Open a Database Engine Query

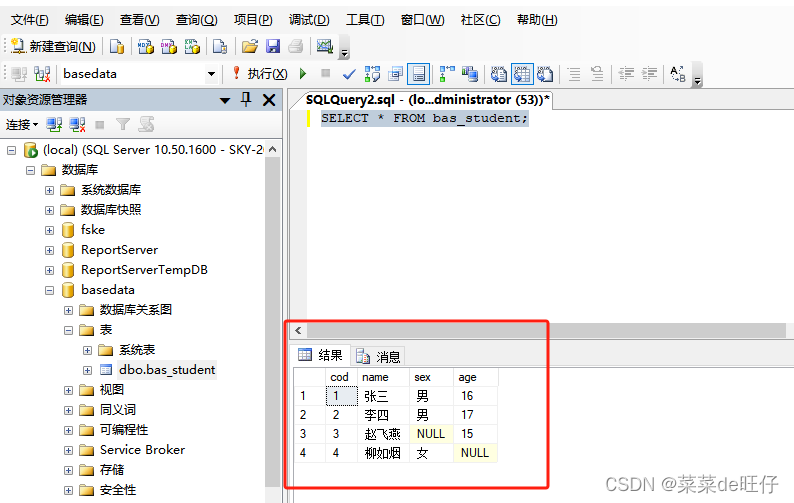pyautogui.click(x=117, y=47)
